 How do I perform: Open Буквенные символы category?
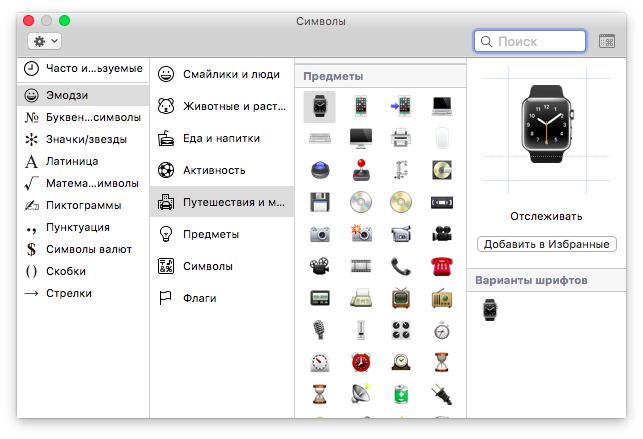click(83, 117)
